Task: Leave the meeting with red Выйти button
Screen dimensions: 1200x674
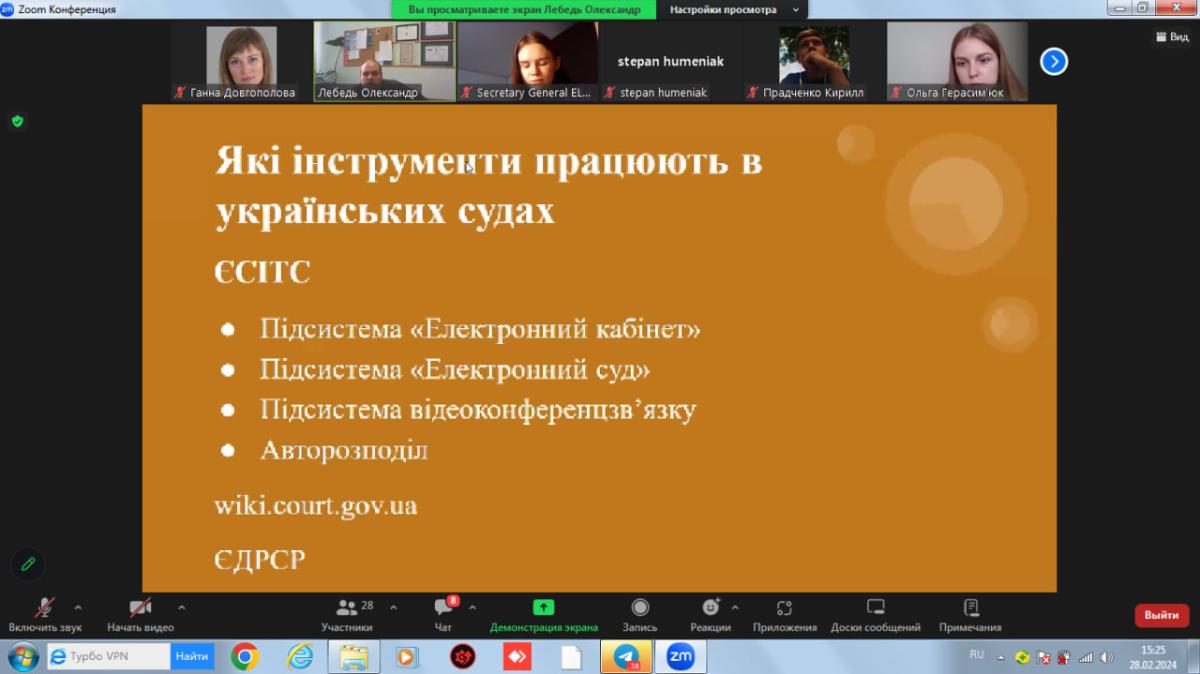Action: click(x=1161, y=615)
